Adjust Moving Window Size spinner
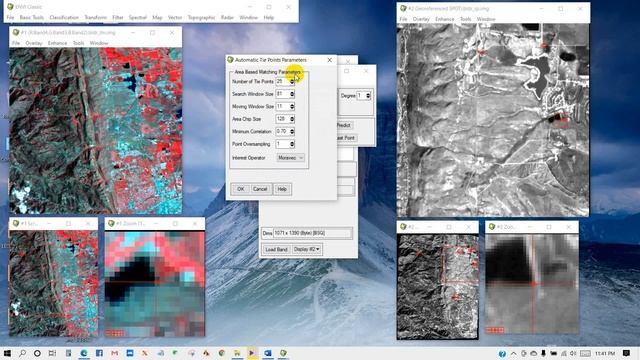Viewport: 640px width, 360px height. (292, 107)
